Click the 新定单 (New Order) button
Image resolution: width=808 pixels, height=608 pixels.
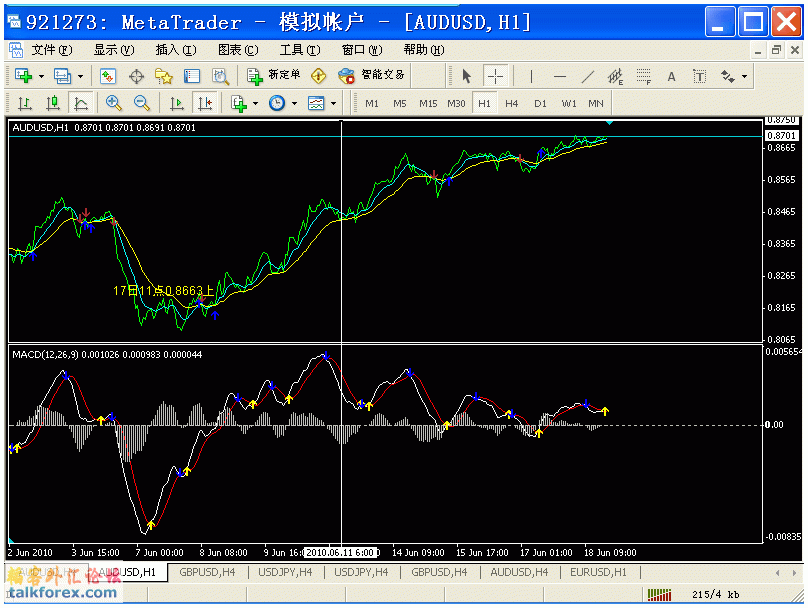274,75
